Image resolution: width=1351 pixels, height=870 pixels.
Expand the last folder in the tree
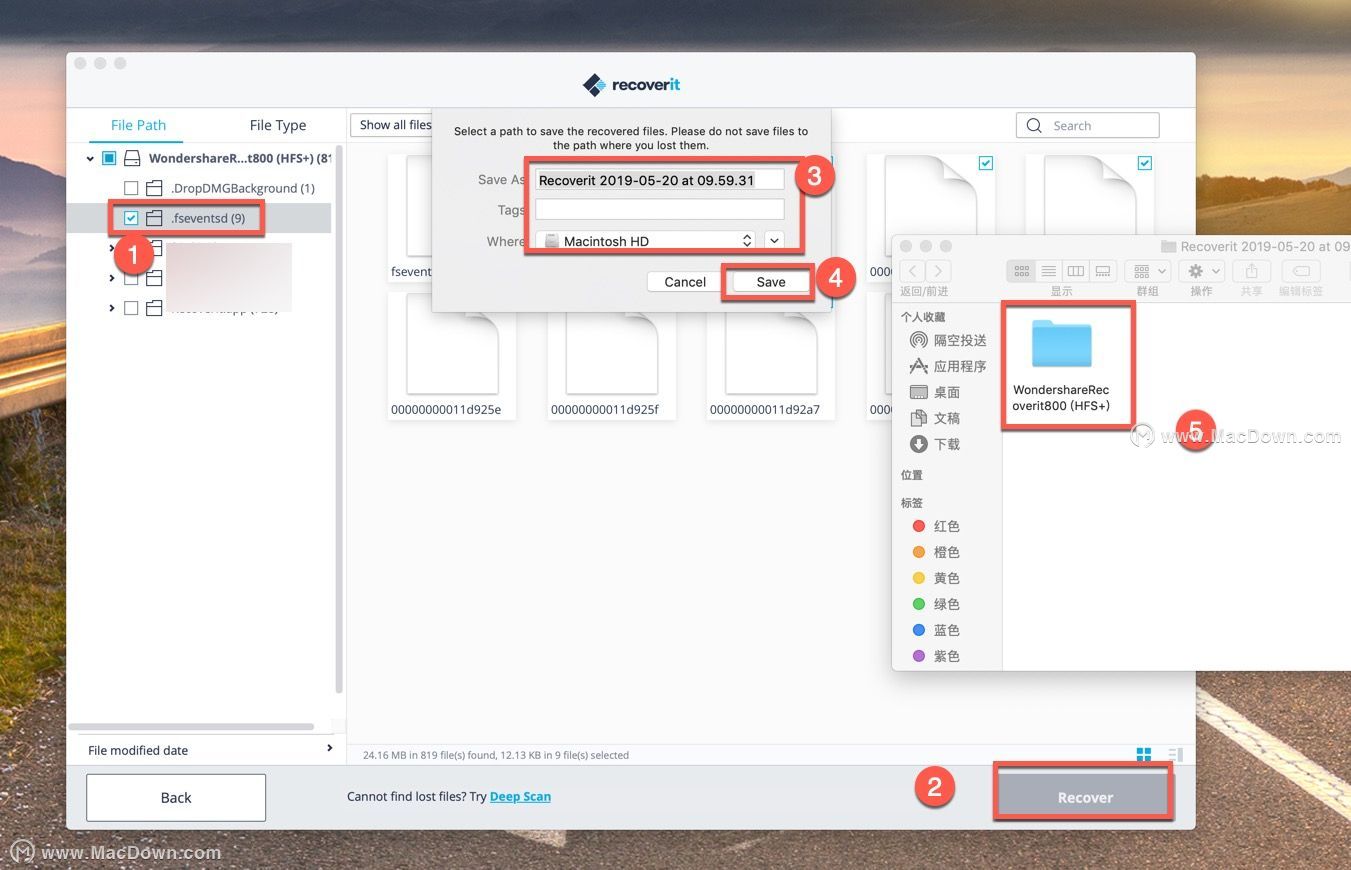[111, 308]
